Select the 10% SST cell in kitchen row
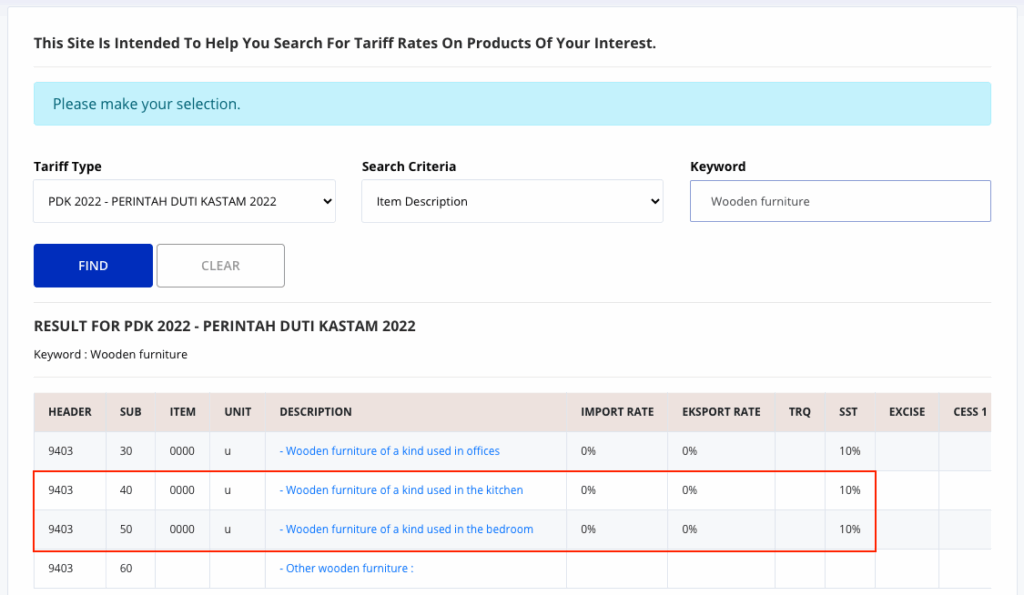The image size is (1024, 595). (850, 490)
